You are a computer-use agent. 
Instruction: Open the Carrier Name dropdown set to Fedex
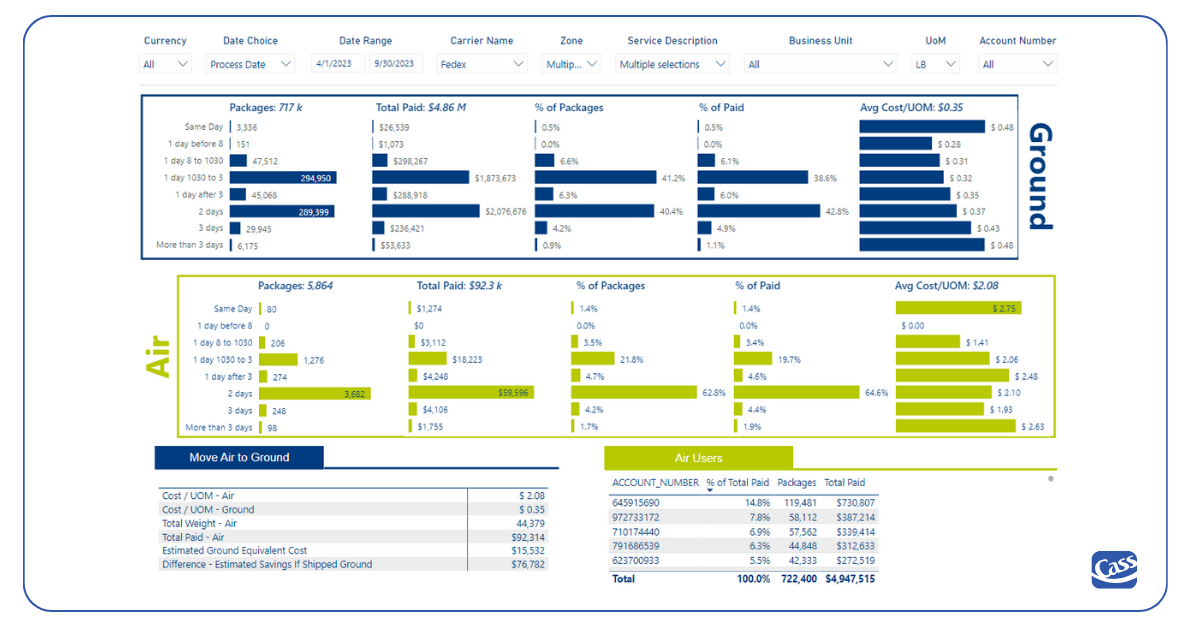click(x=481, y=63)
